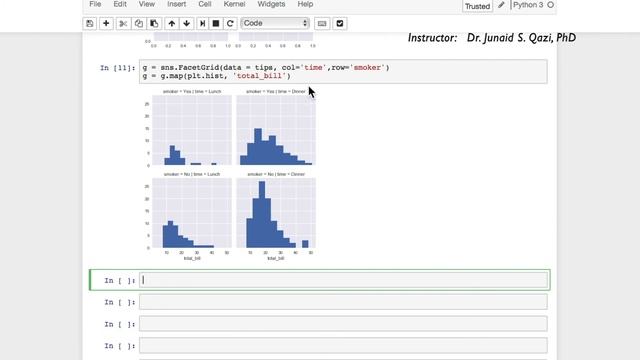Screen dimensions: 640x360
Task: Click the smoker No, time Lunch histogram
Action: point(192,213)
